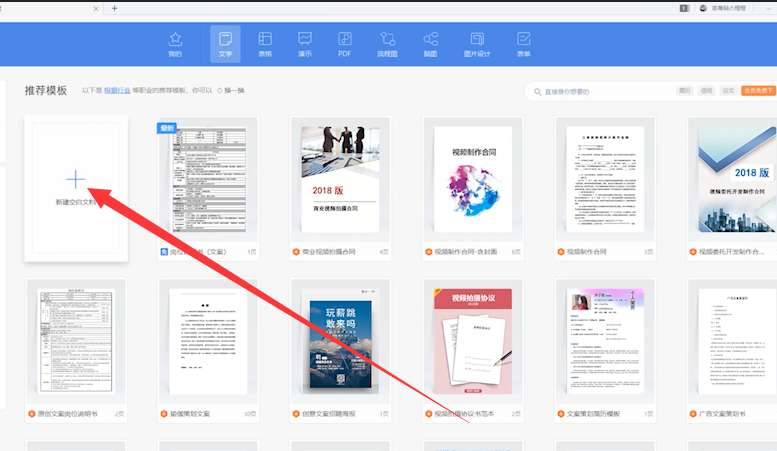Click the orange button beside the search box
This screenshot has height=451, width=777.
[758, 91]
